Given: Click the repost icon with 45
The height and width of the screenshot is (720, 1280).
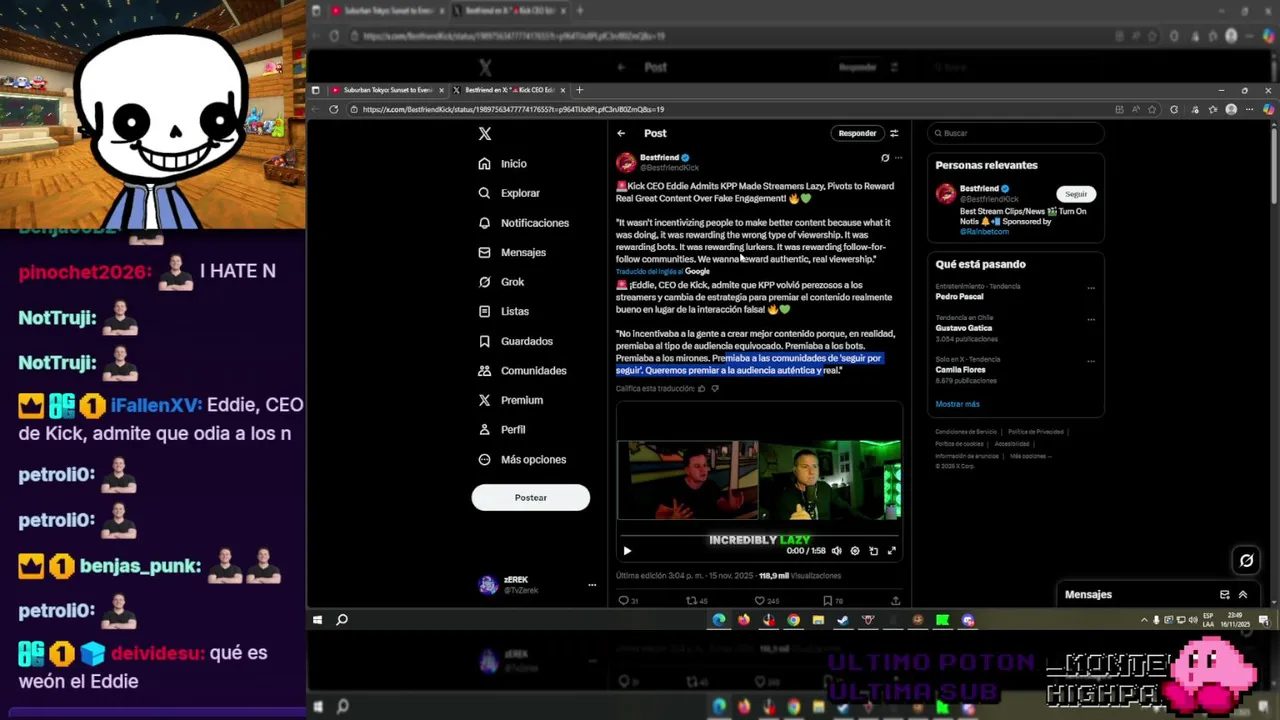Looking at the screenshot, I should point(696,601).
